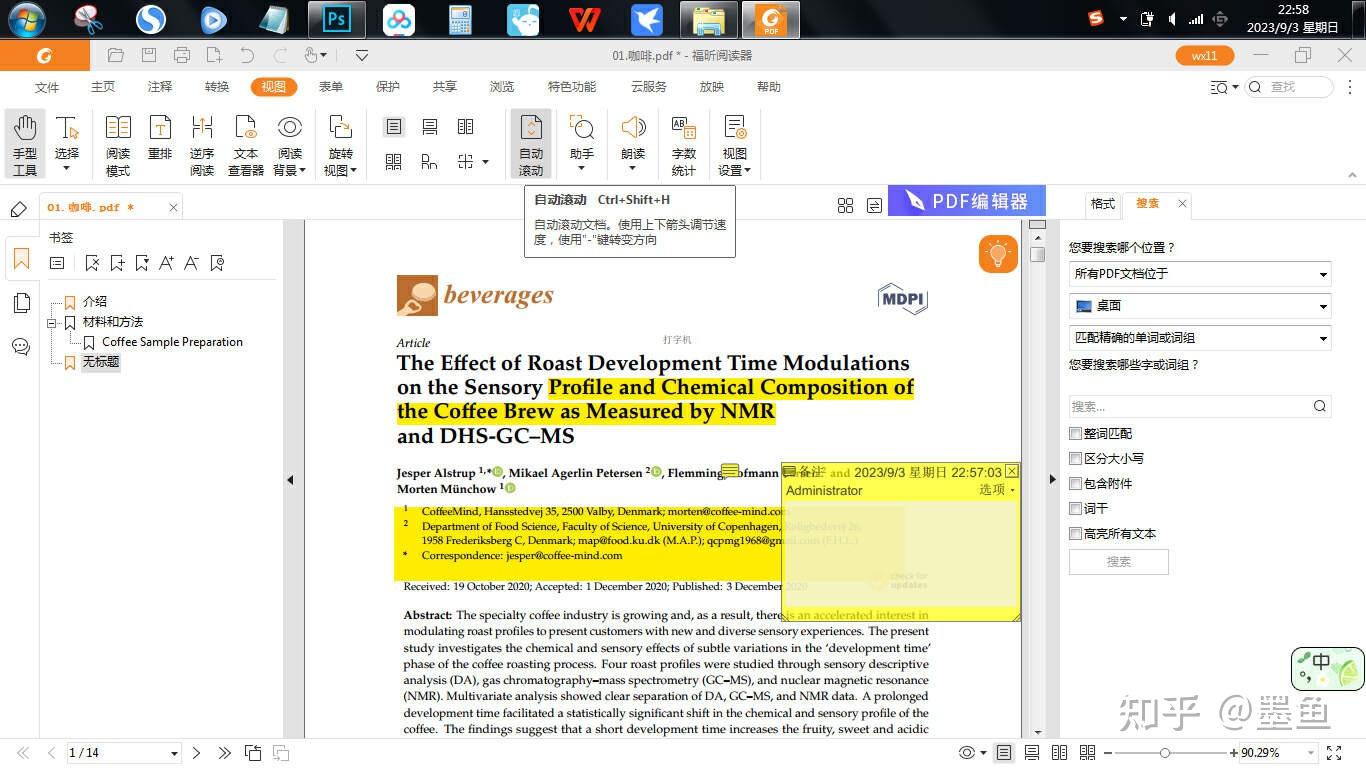This screenshot has height=768, width=1366.
Task: Click the 逆序阅读 reverse reading icon
Action: coord(202,140)
